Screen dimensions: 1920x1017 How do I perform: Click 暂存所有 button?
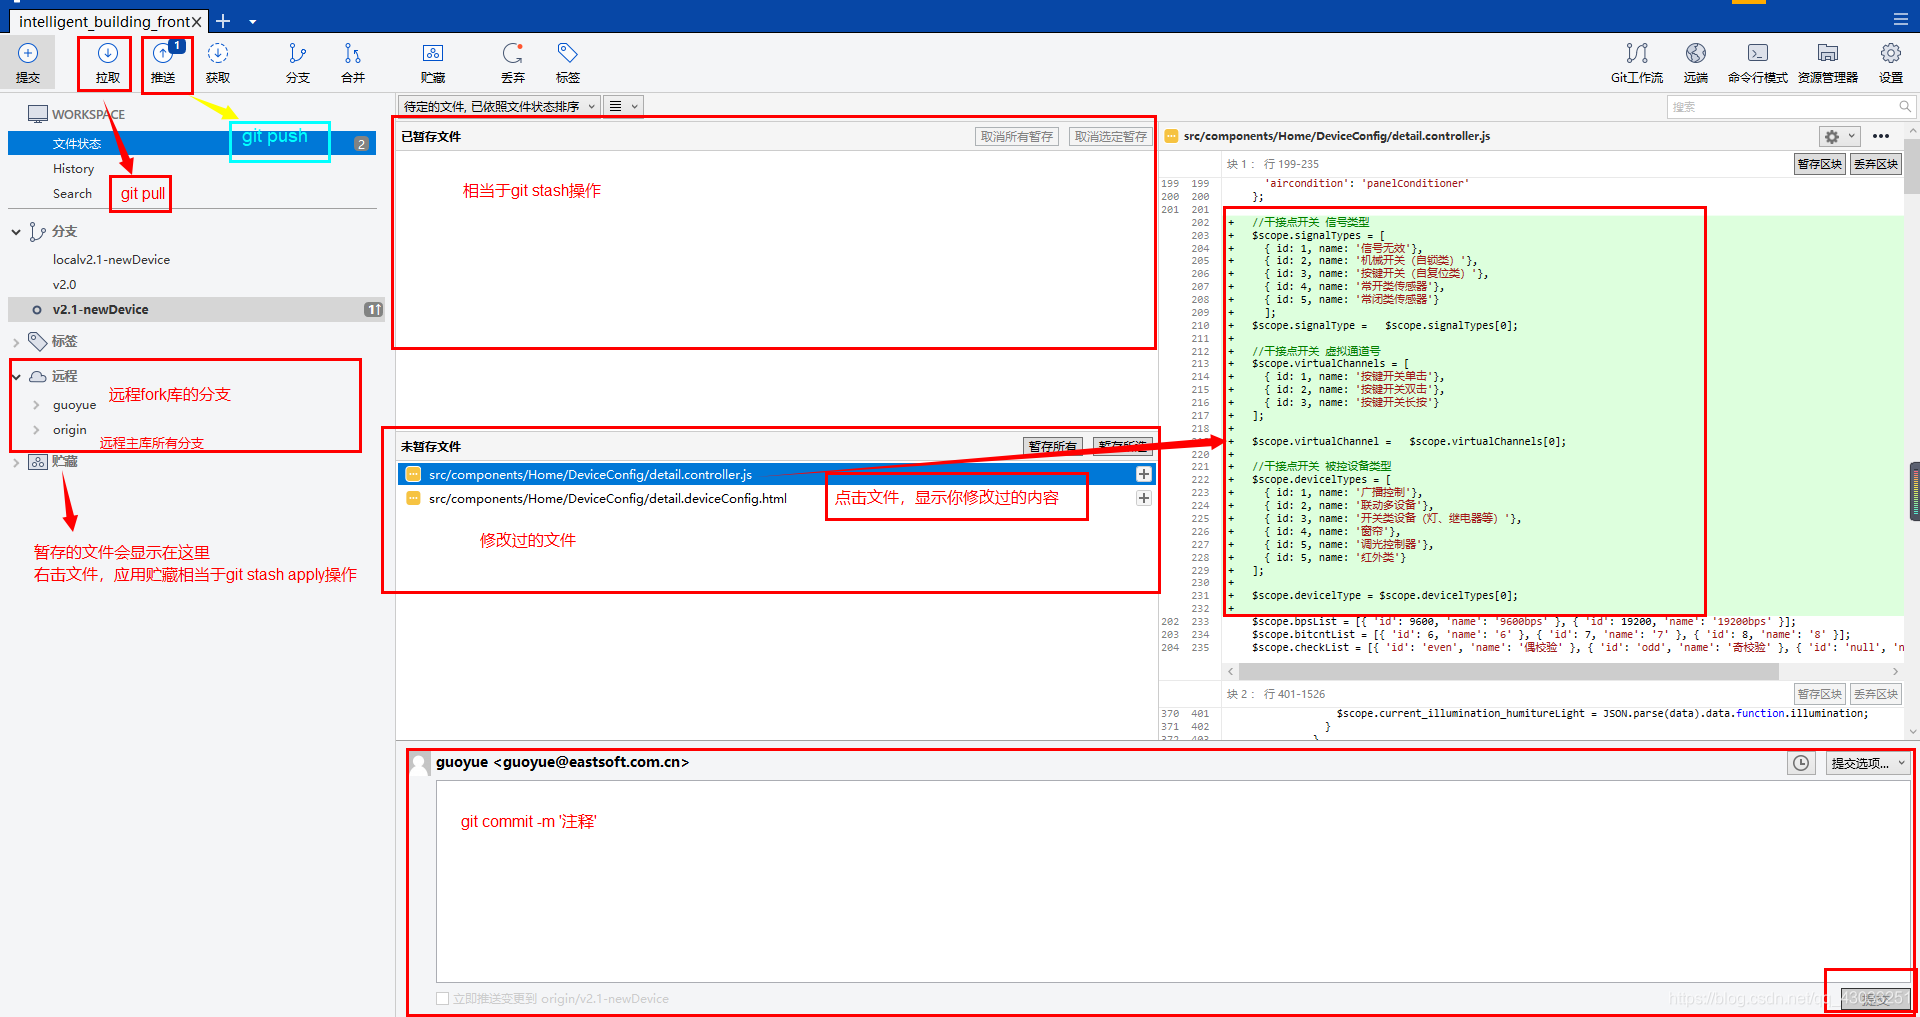pyautogui.click(x=1053, y=446)
